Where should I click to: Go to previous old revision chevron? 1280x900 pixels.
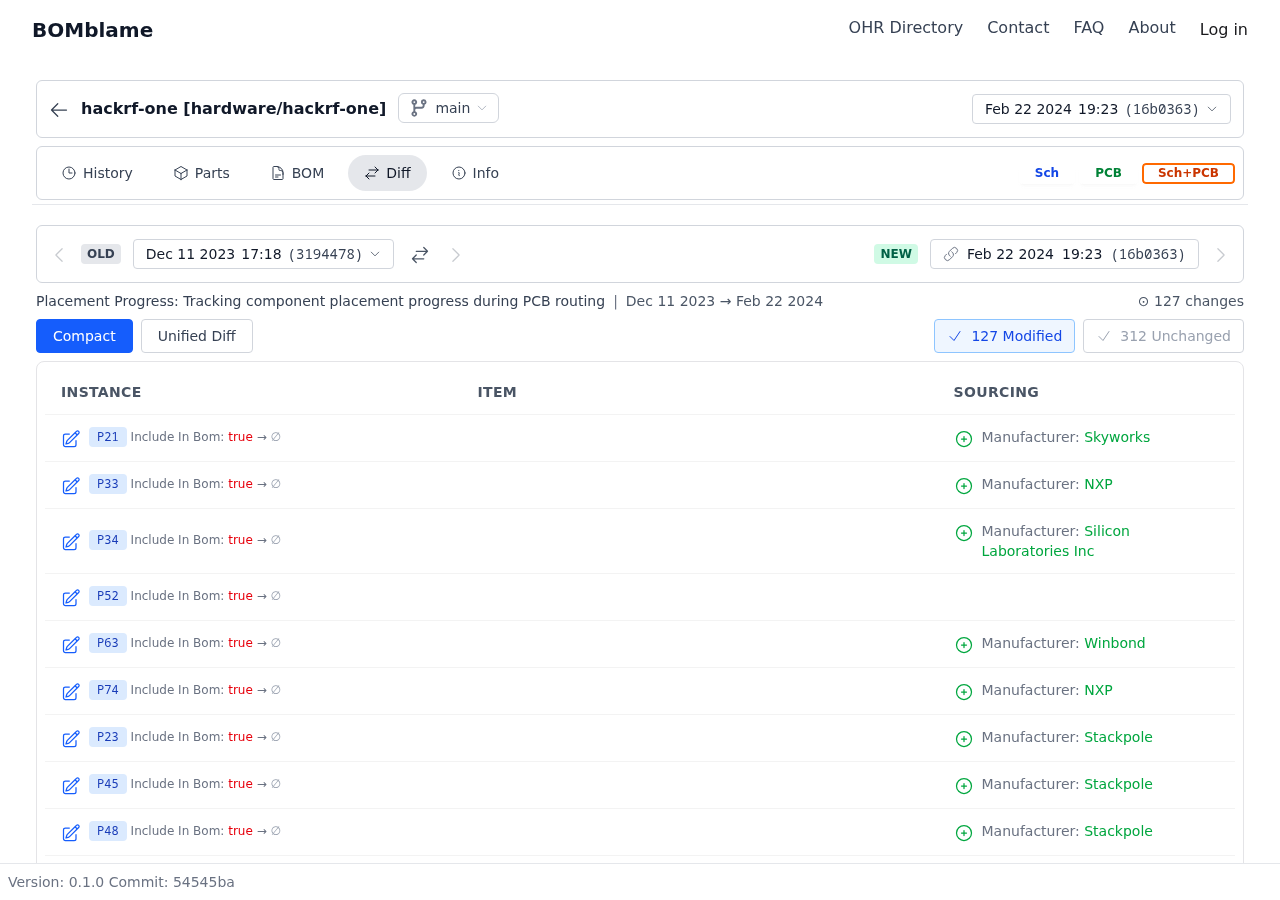(x=59, y=255)
